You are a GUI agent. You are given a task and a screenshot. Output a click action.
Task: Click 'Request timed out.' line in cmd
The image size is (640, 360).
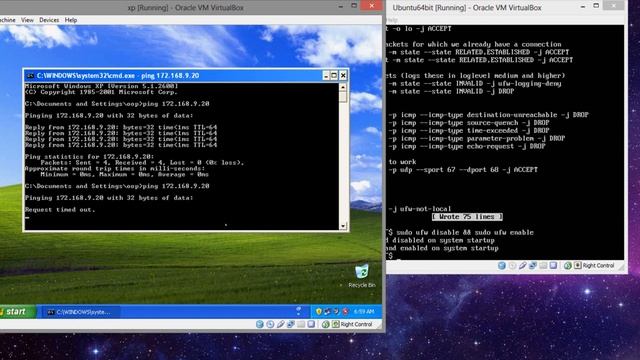pos(60,210)
